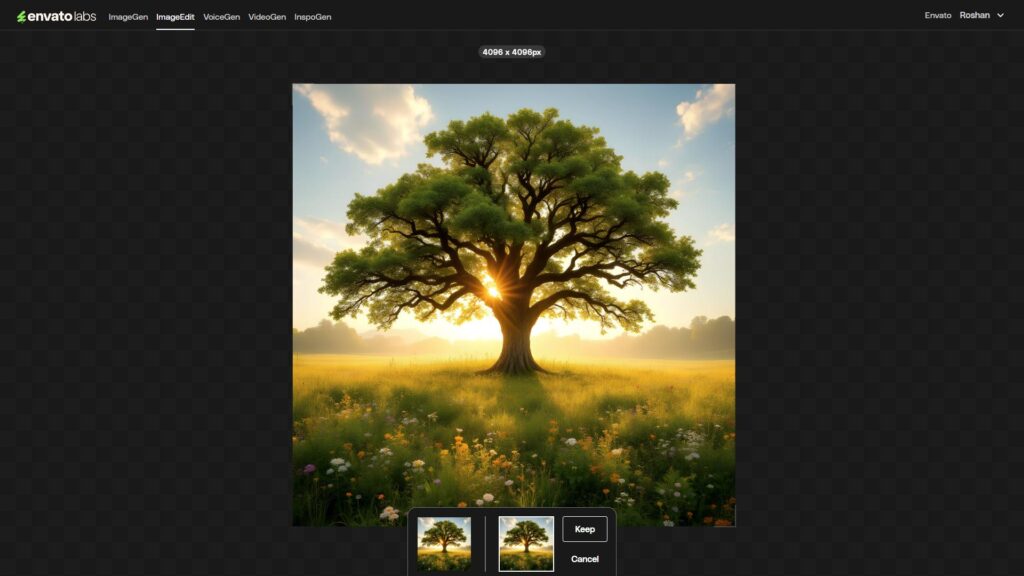Open the account dropdown chevron beside Roshan

tap(1003, 16)
